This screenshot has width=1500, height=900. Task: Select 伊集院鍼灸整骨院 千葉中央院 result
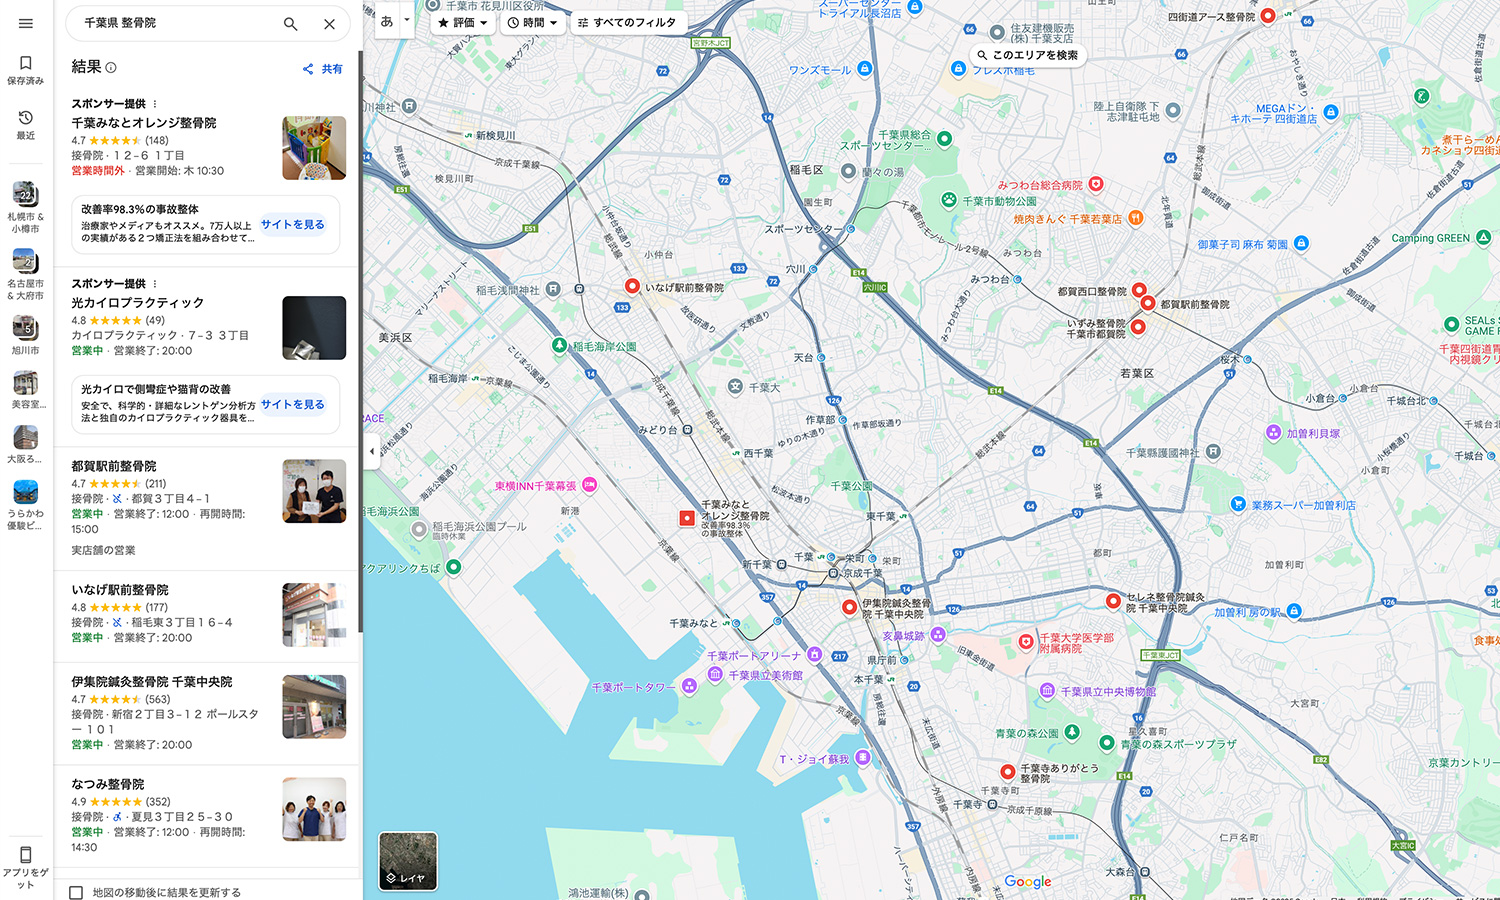[x=206, y=714]
